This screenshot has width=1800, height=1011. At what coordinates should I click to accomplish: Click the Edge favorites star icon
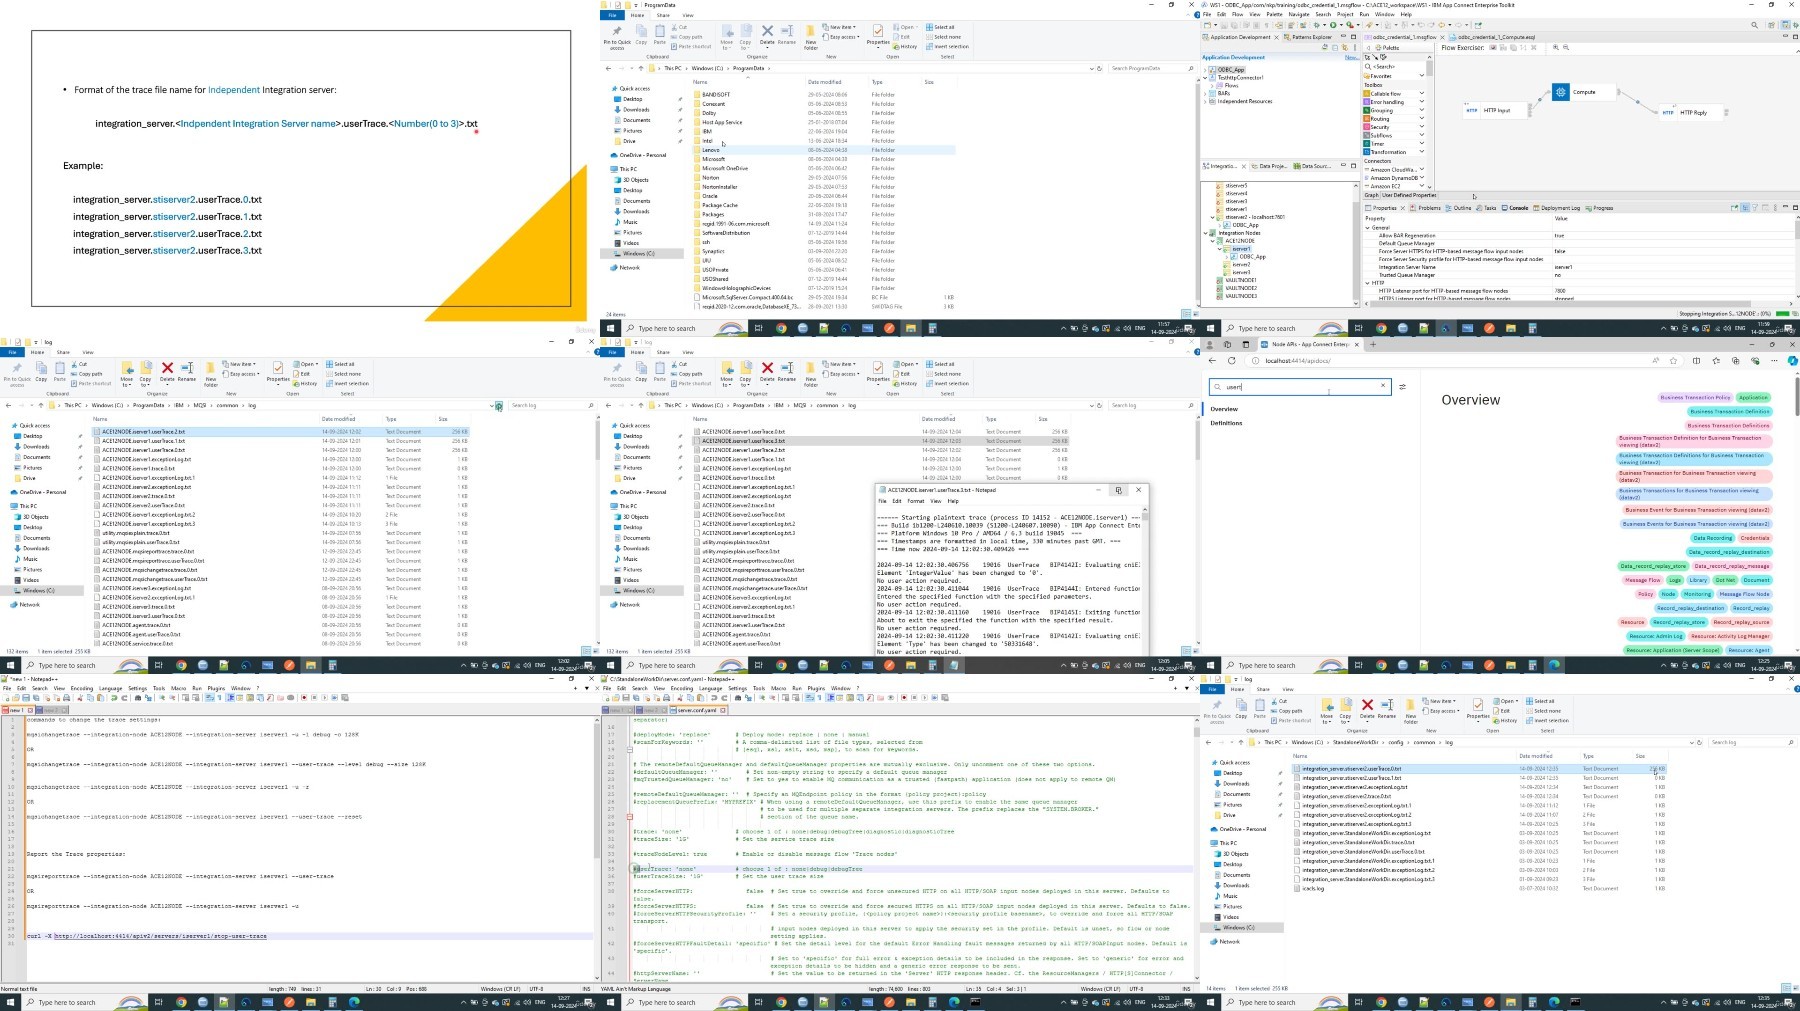click(x=1675, y=360)
